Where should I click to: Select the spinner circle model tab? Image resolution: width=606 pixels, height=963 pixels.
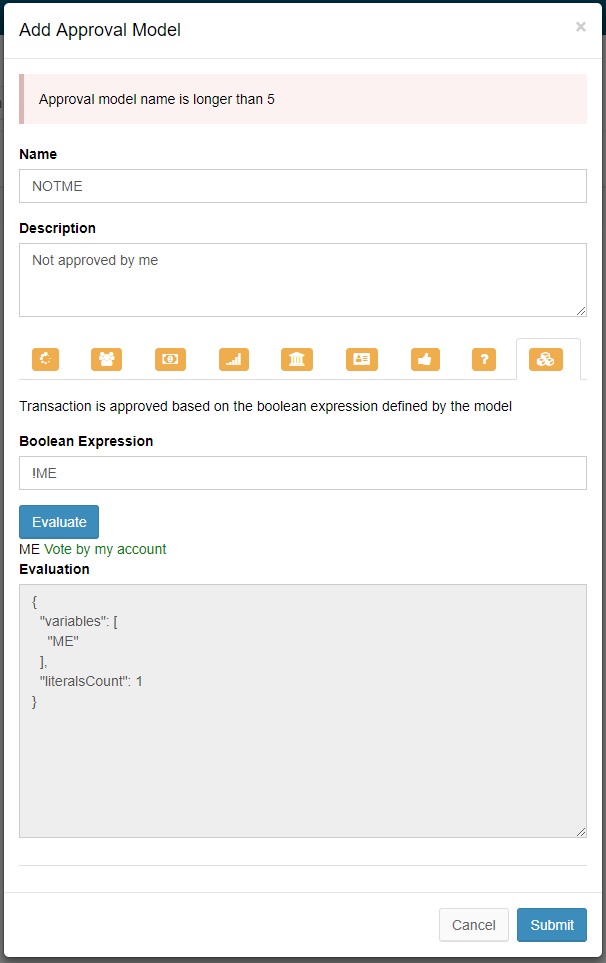46,360
